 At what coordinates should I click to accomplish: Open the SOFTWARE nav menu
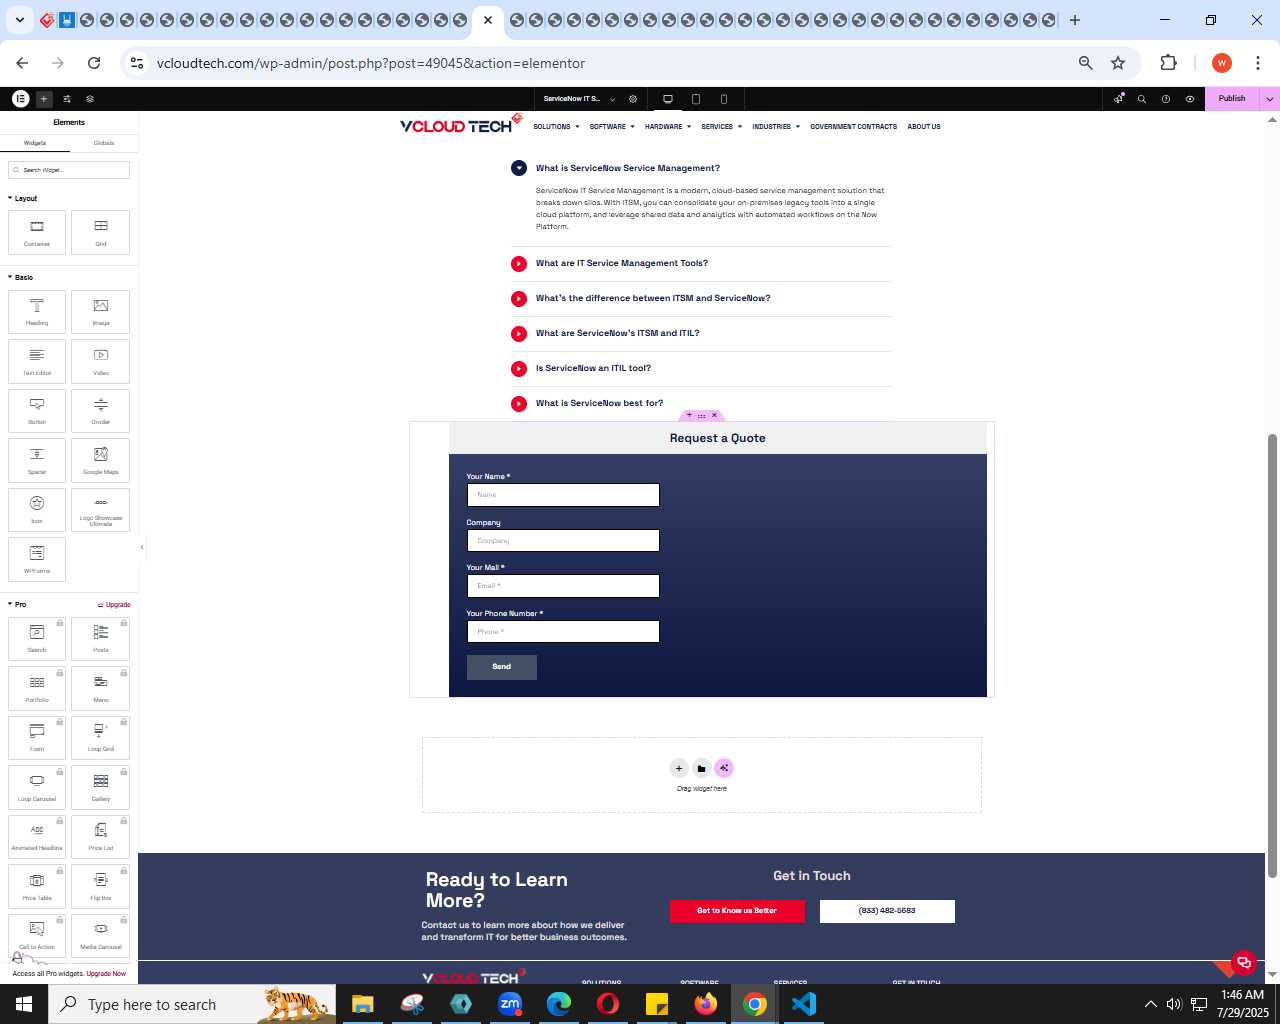pyautogui.click(x=612, y=127)
